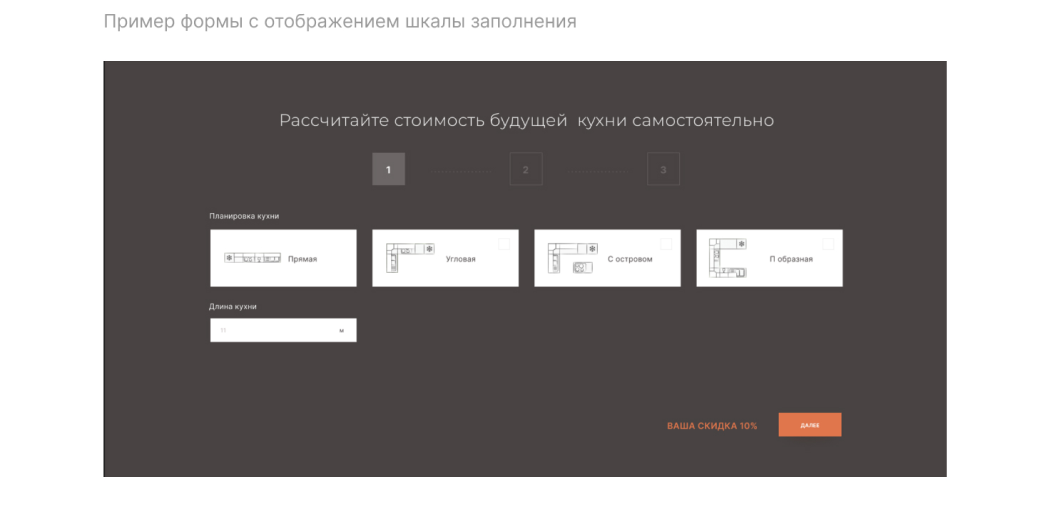Click the Ваша скидка 10% text
The width and height of the screenshot is (1063, 518).
712,426
